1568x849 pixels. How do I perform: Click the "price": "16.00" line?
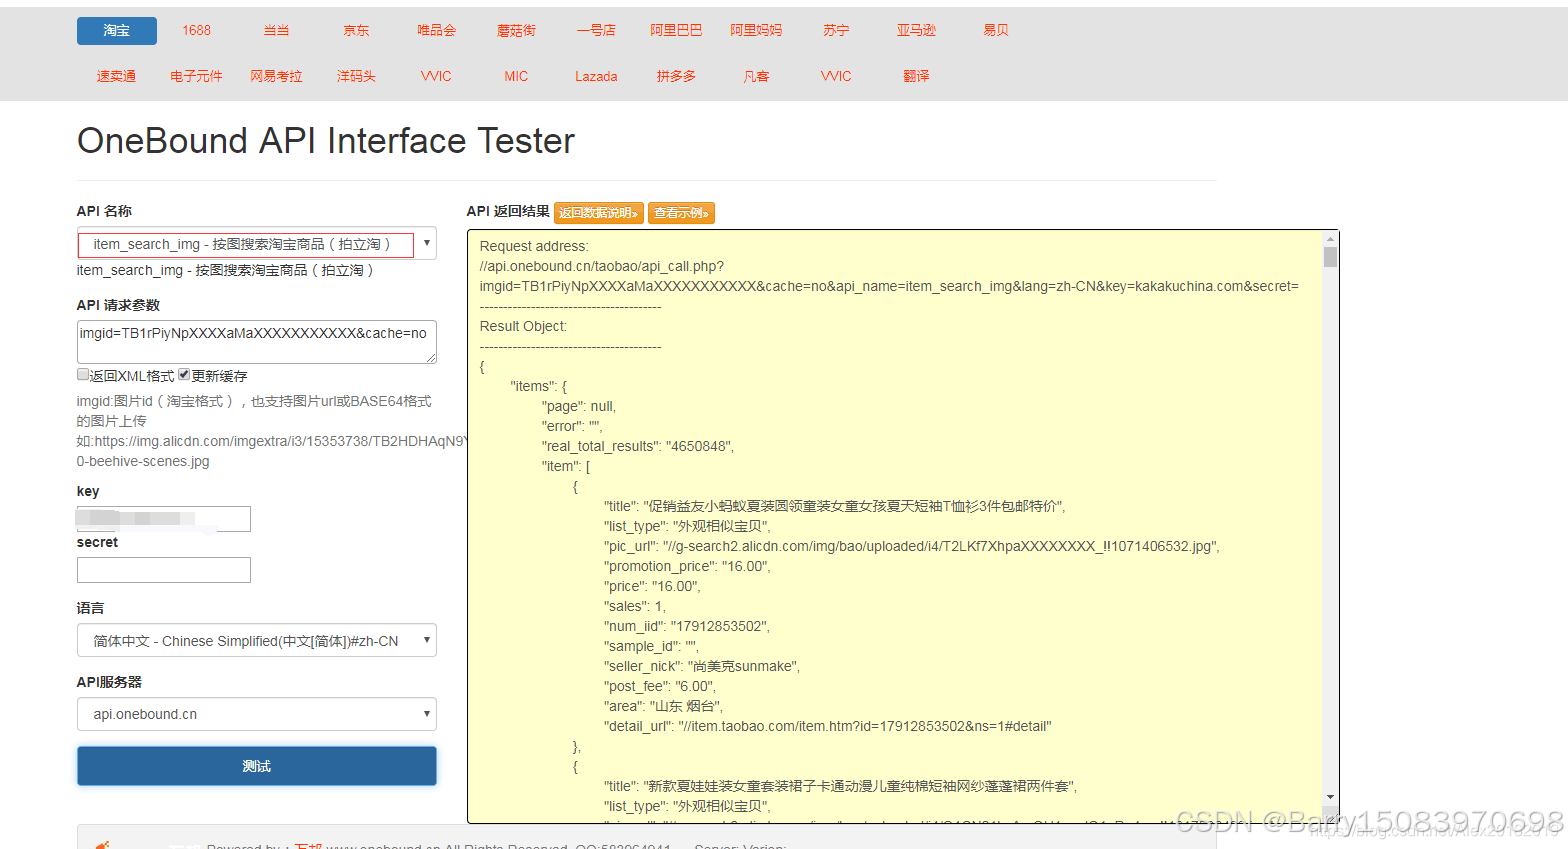click(652, 586)
